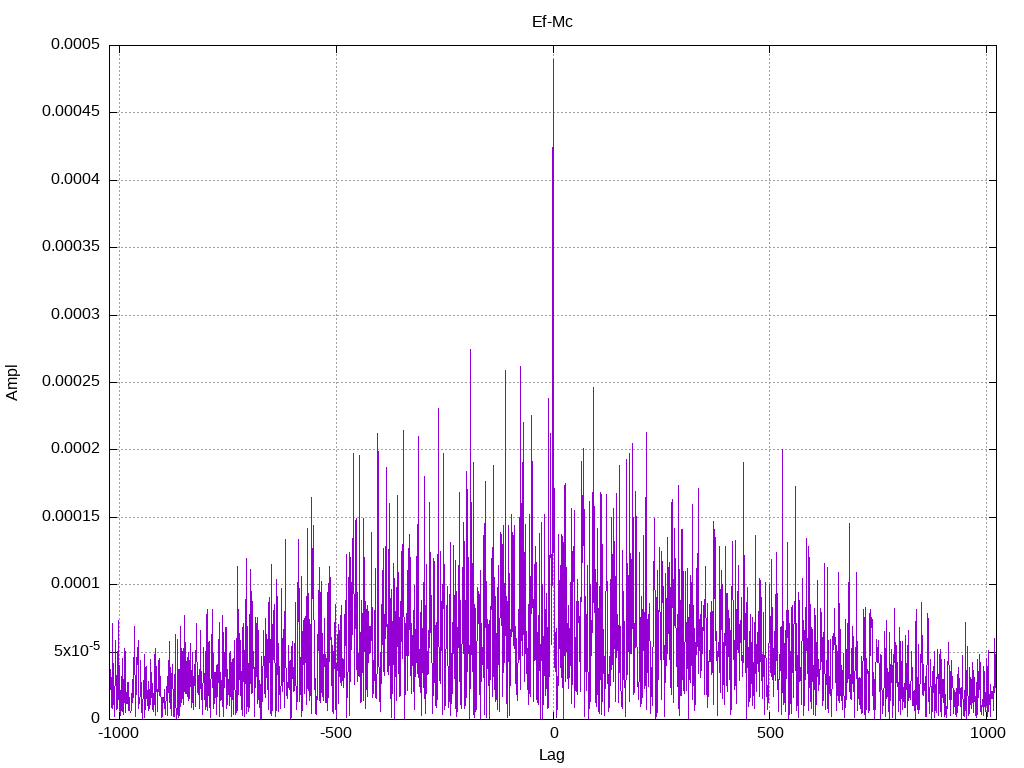Click the tip of the tallest peak at lag 0
This screenshot has width=1024, height=768.
click(553, 59)
